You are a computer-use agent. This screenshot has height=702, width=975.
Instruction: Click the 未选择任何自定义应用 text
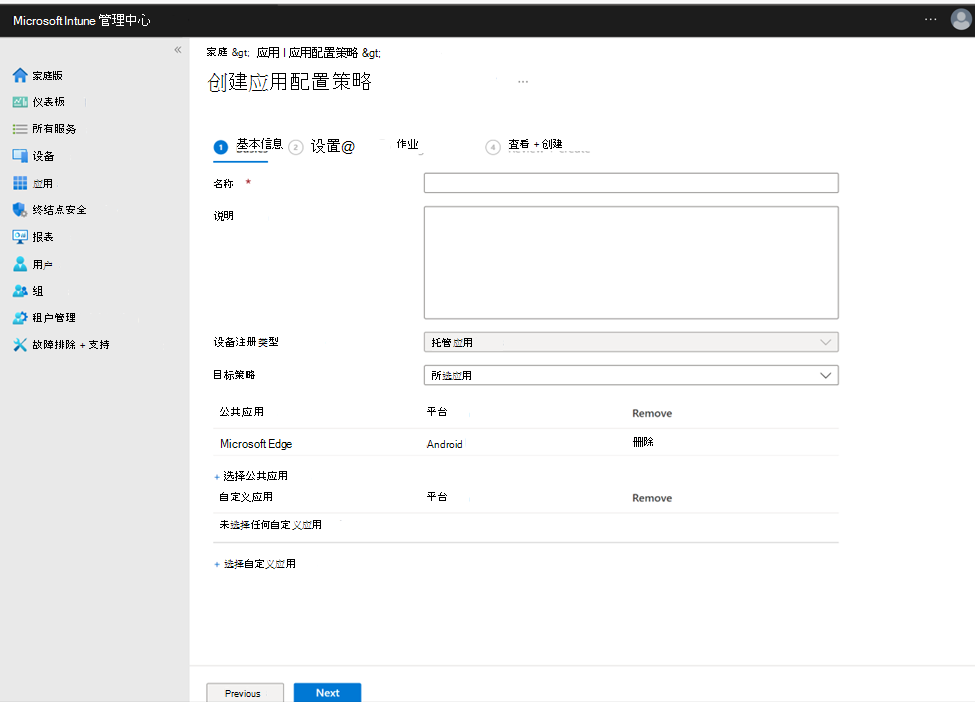pos(270,525)
